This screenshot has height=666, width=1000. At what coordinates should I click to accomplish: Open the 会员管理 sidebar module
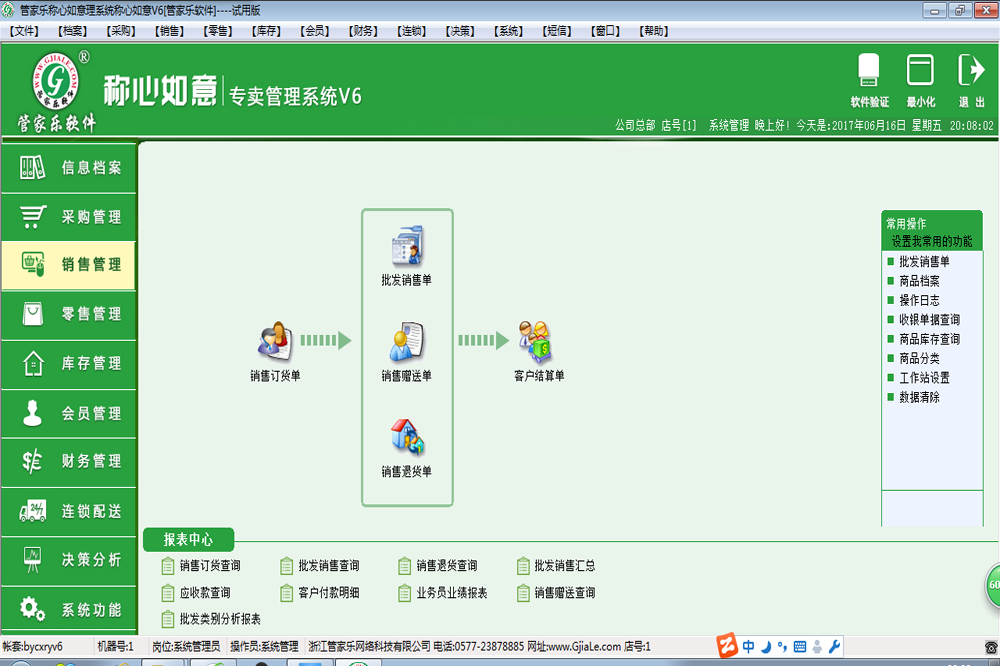pos(69,413)
